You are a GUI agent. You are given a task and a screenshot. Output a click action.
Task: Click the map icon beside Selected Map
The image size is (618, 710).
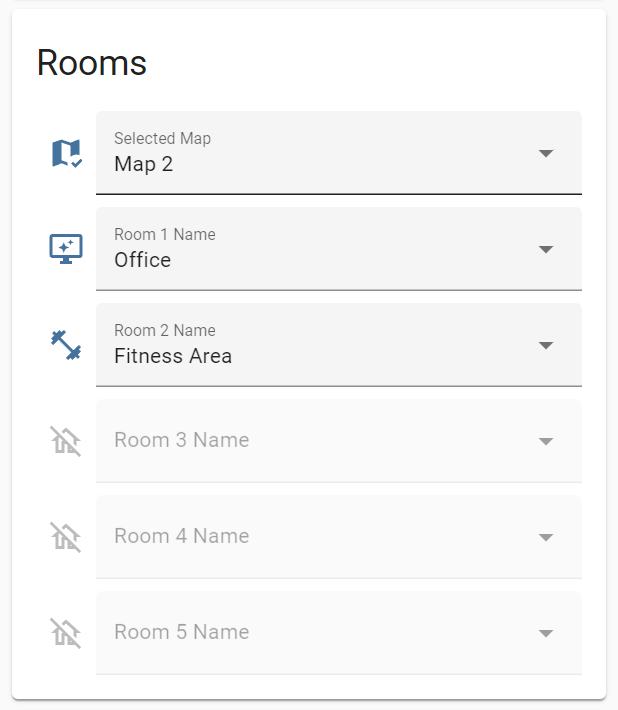point(67,153)
